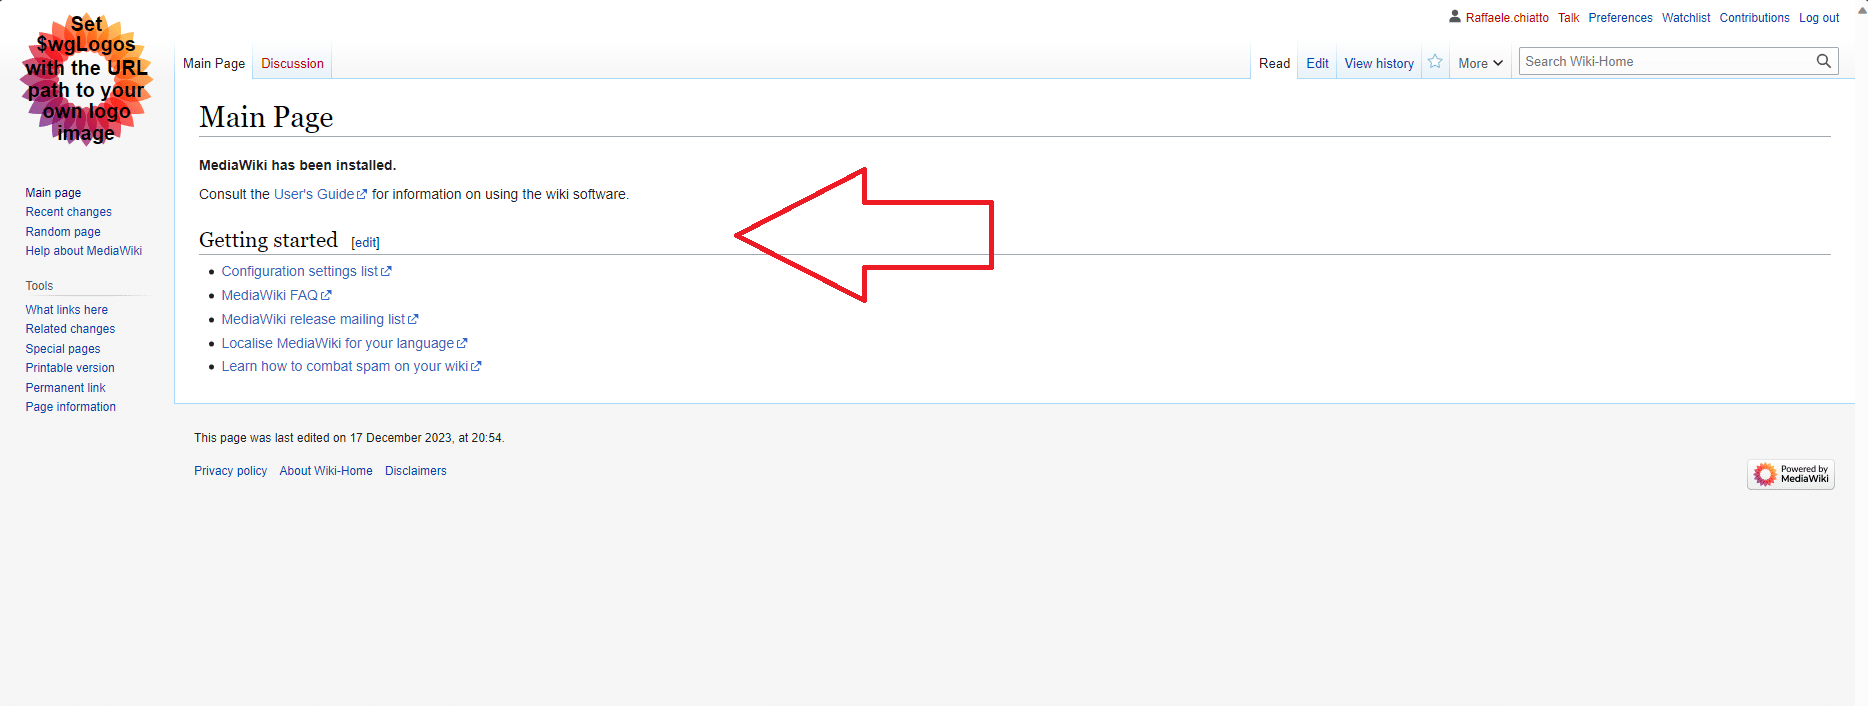Open Page information
This screenshot has height=706, width=1868.
71,407
